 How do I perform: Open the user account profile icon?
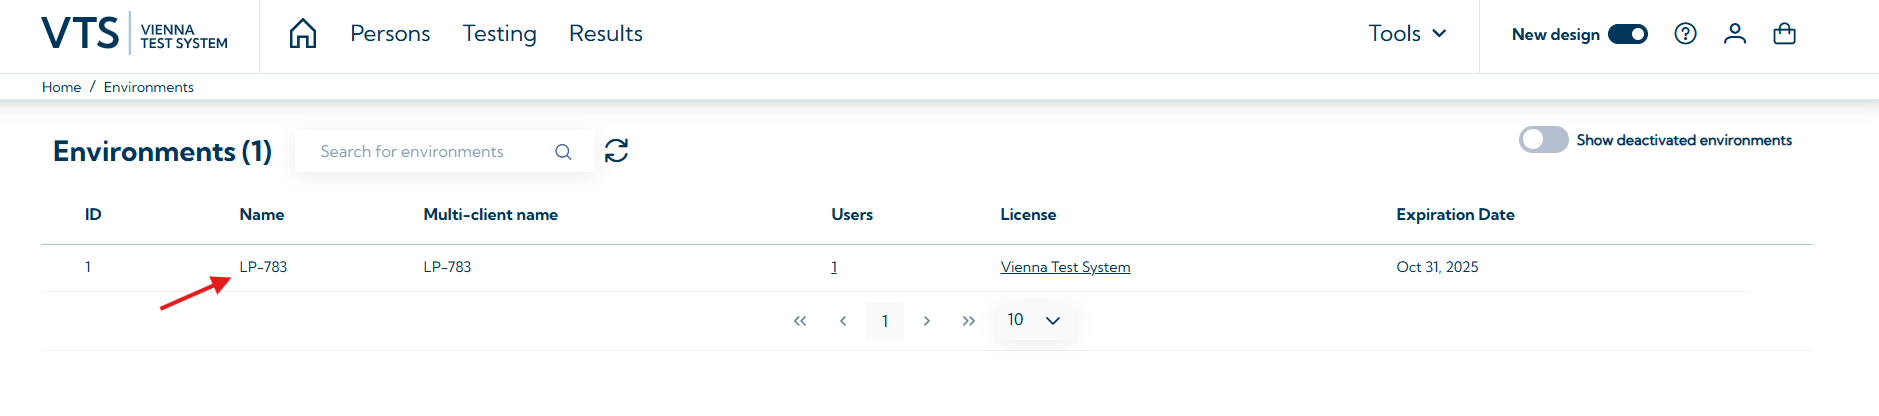[1735, 34]
